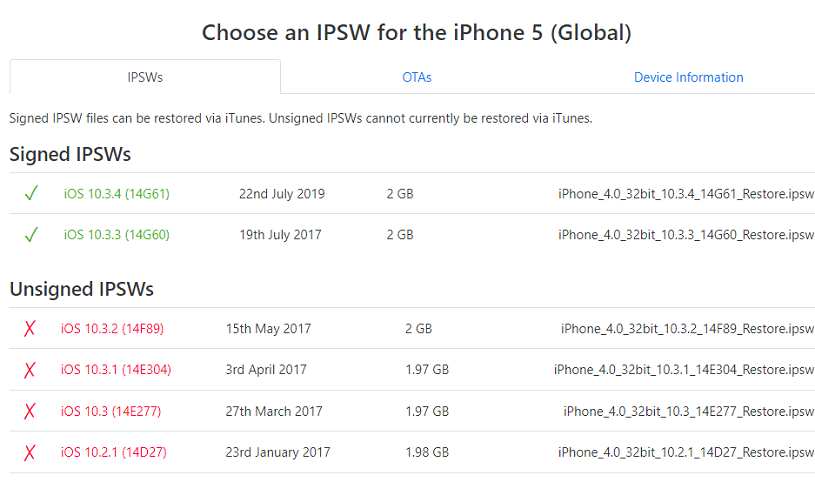Open iOS 10.3.4 (14G61) firmware link
The image size is (815, 482).
tap(116, 194)
